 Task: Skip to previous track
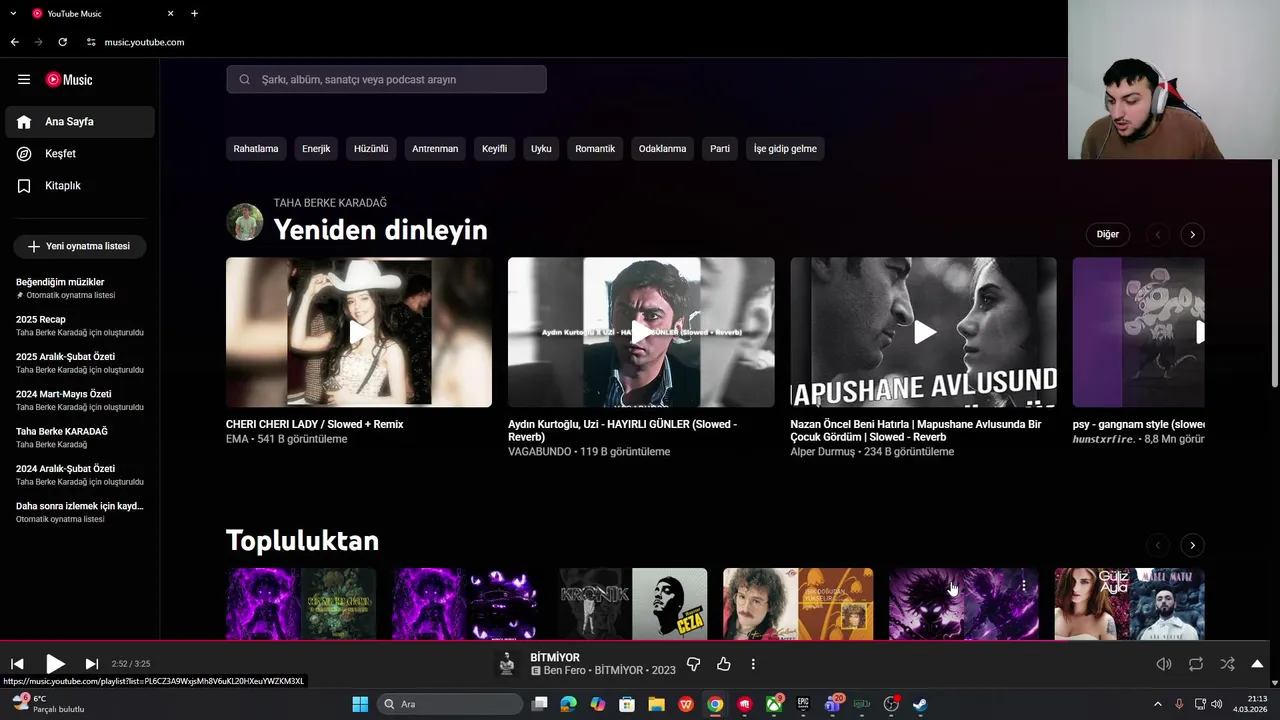(17, 664)
